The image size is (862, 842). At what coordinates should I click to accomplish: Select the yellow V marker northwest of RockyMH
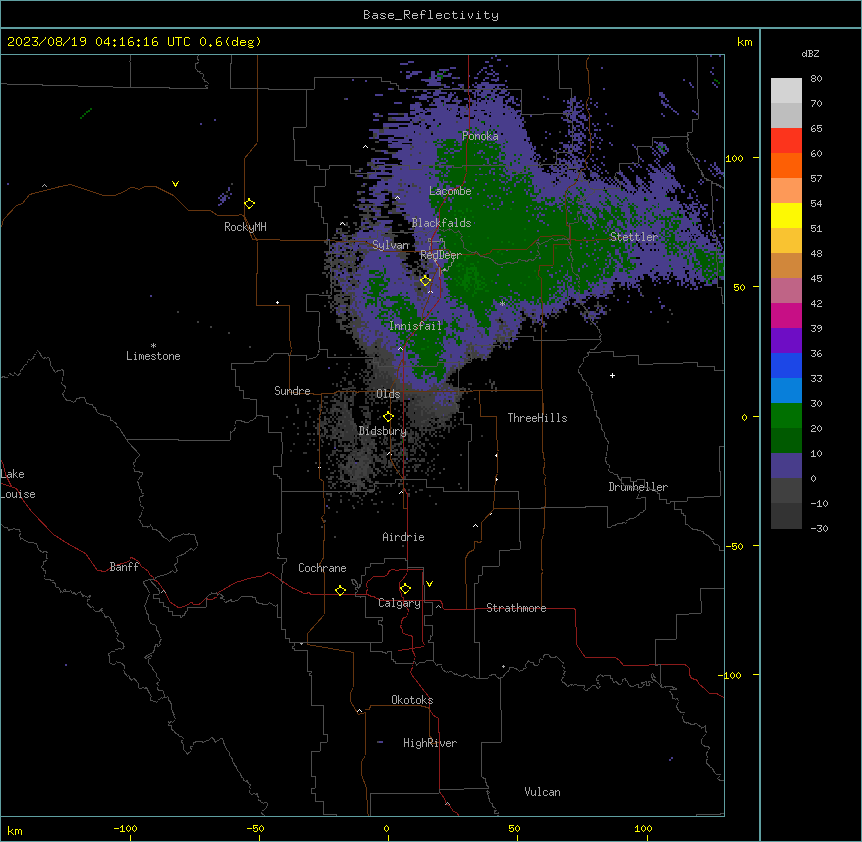[x=175, y=184]
